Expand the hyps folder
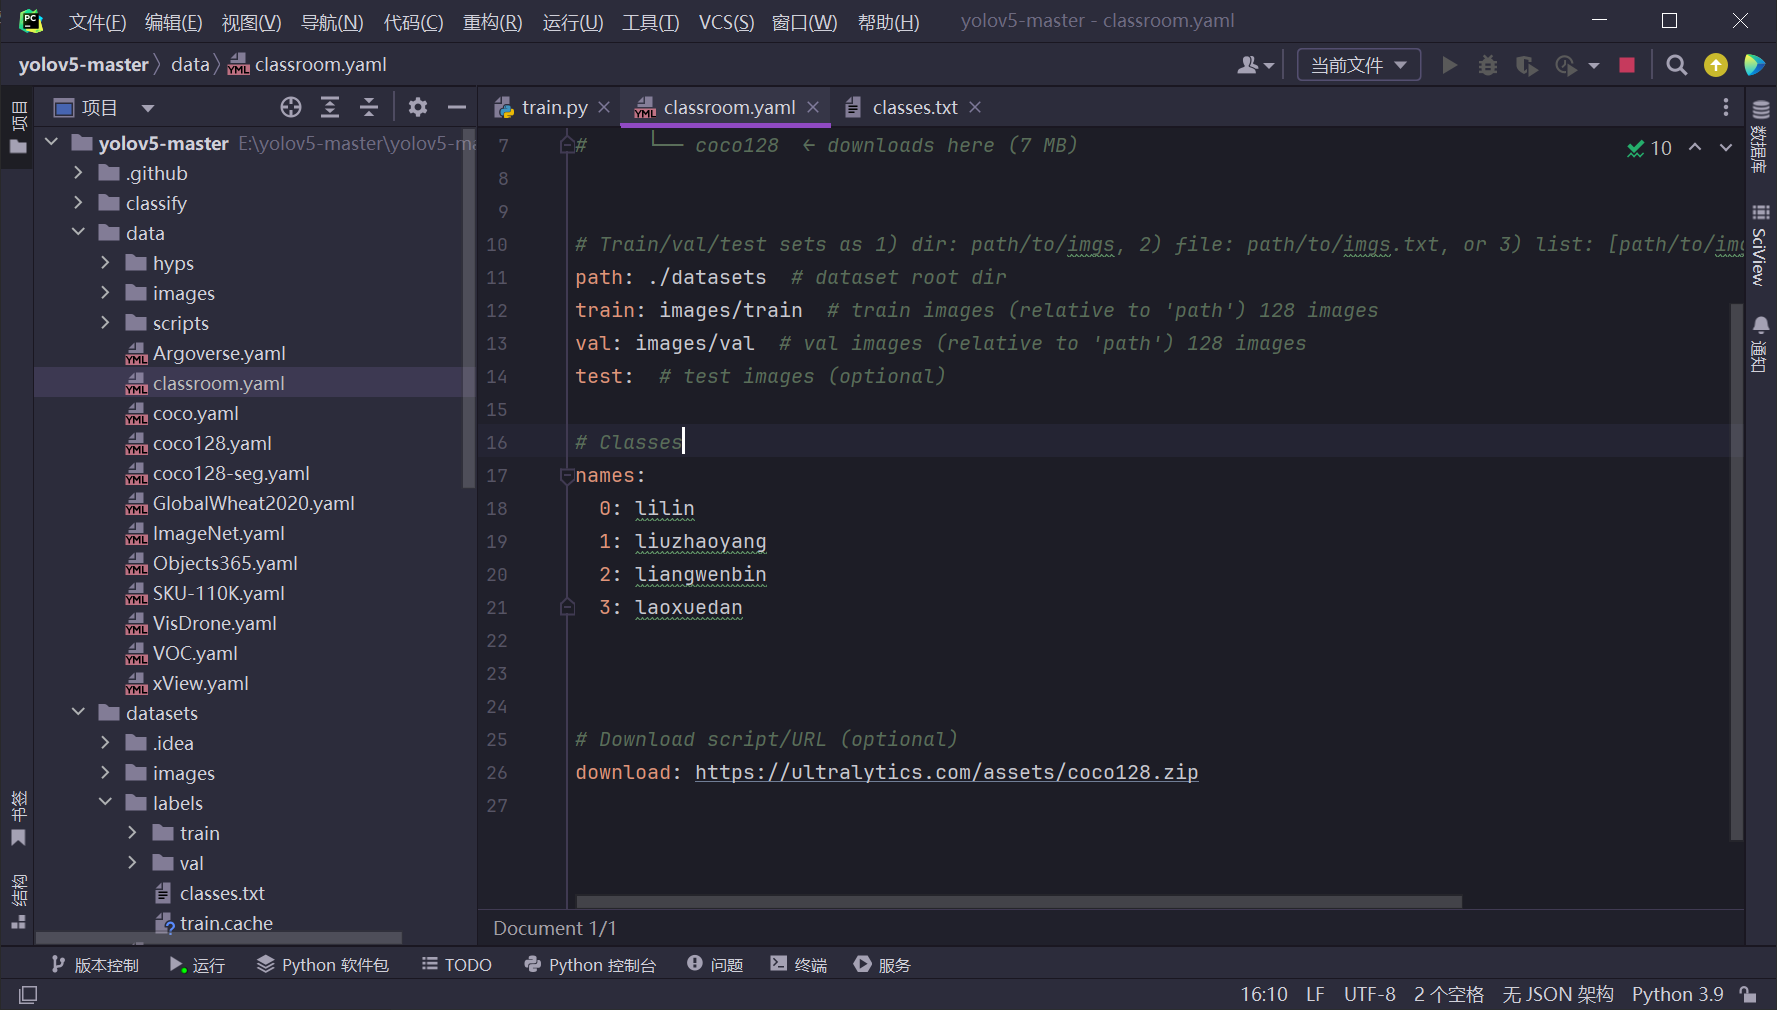Screen dimensions: 1777x1010 [105, 263]
